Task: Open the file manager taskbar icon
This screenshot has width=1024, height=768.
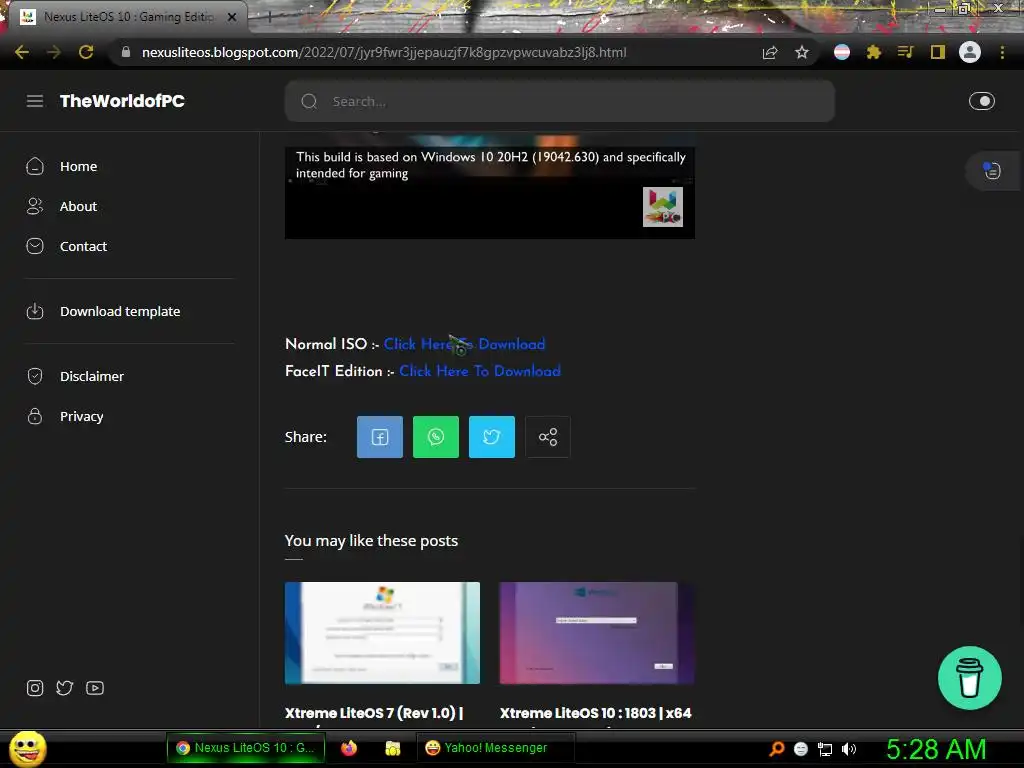Action: coord(392,748)
